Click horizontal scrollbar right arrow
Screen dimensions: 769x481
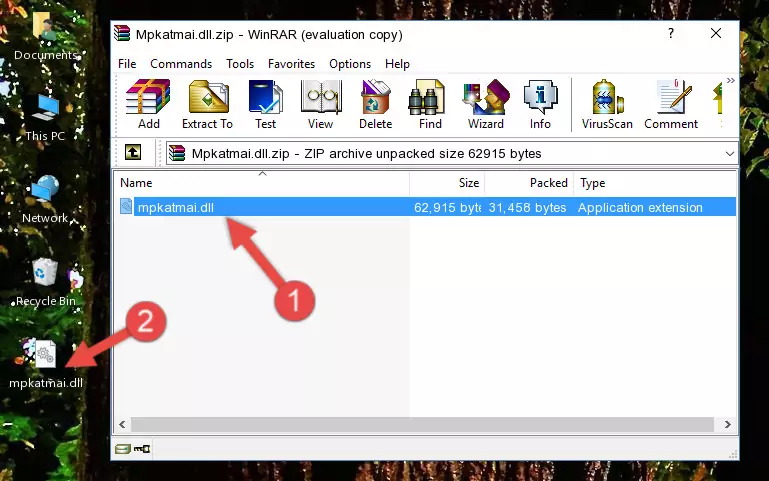pyautogui.click(x=728, y=424)
